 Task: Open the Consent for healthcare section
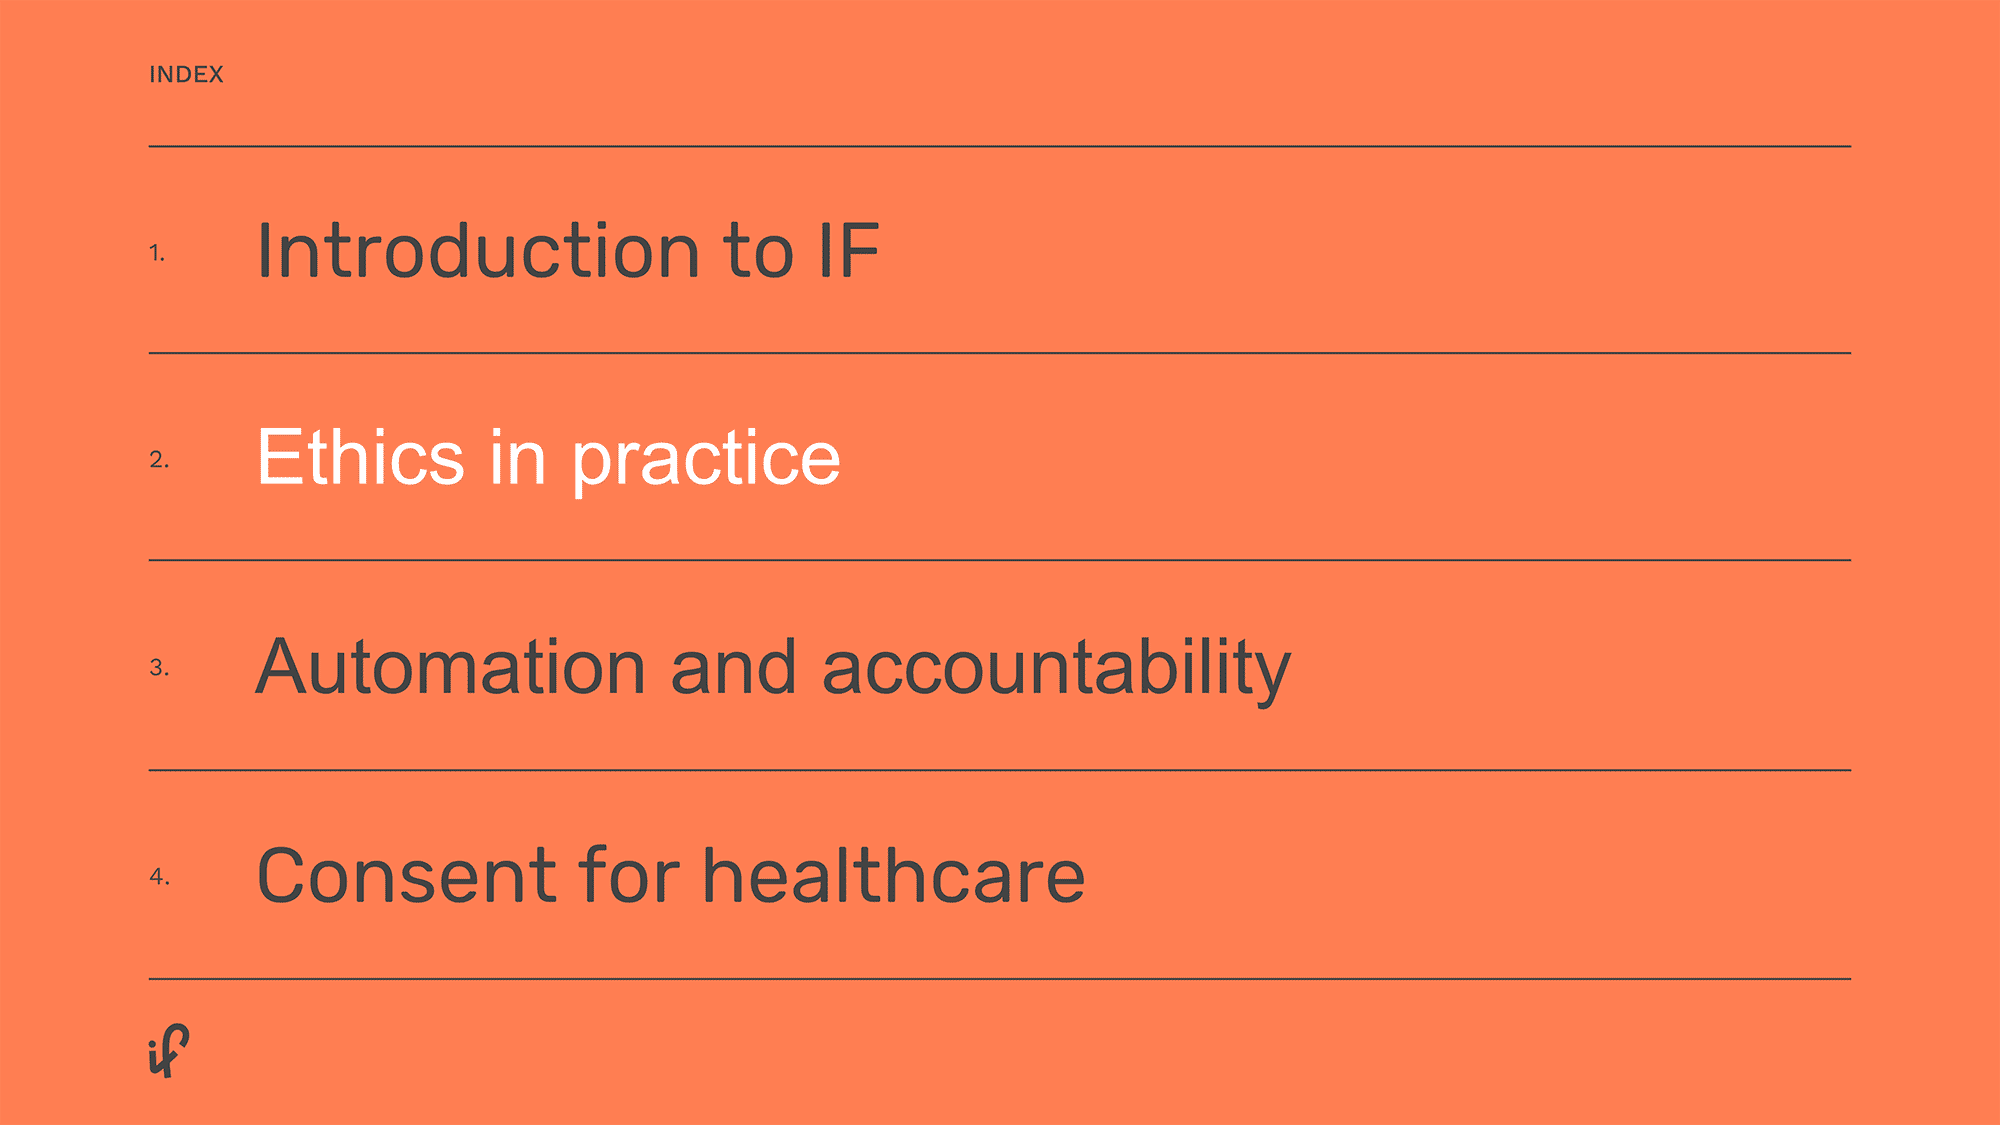coord(671,875)
